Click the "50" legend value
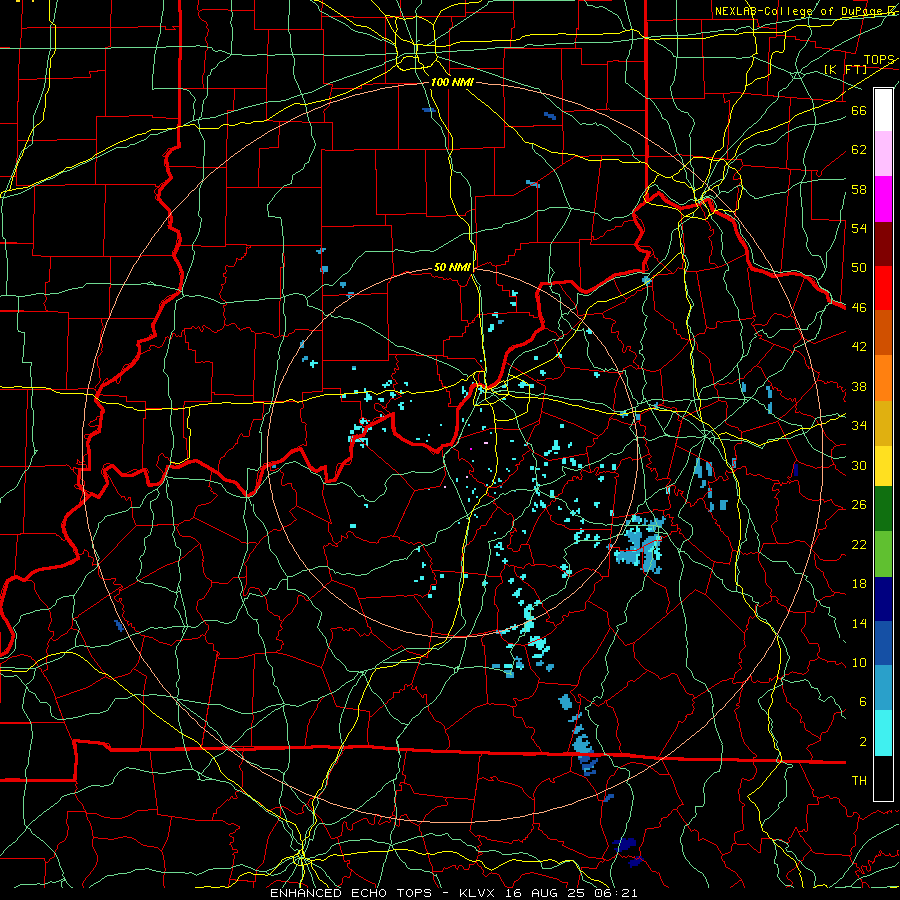 click(x=859, y=268)
